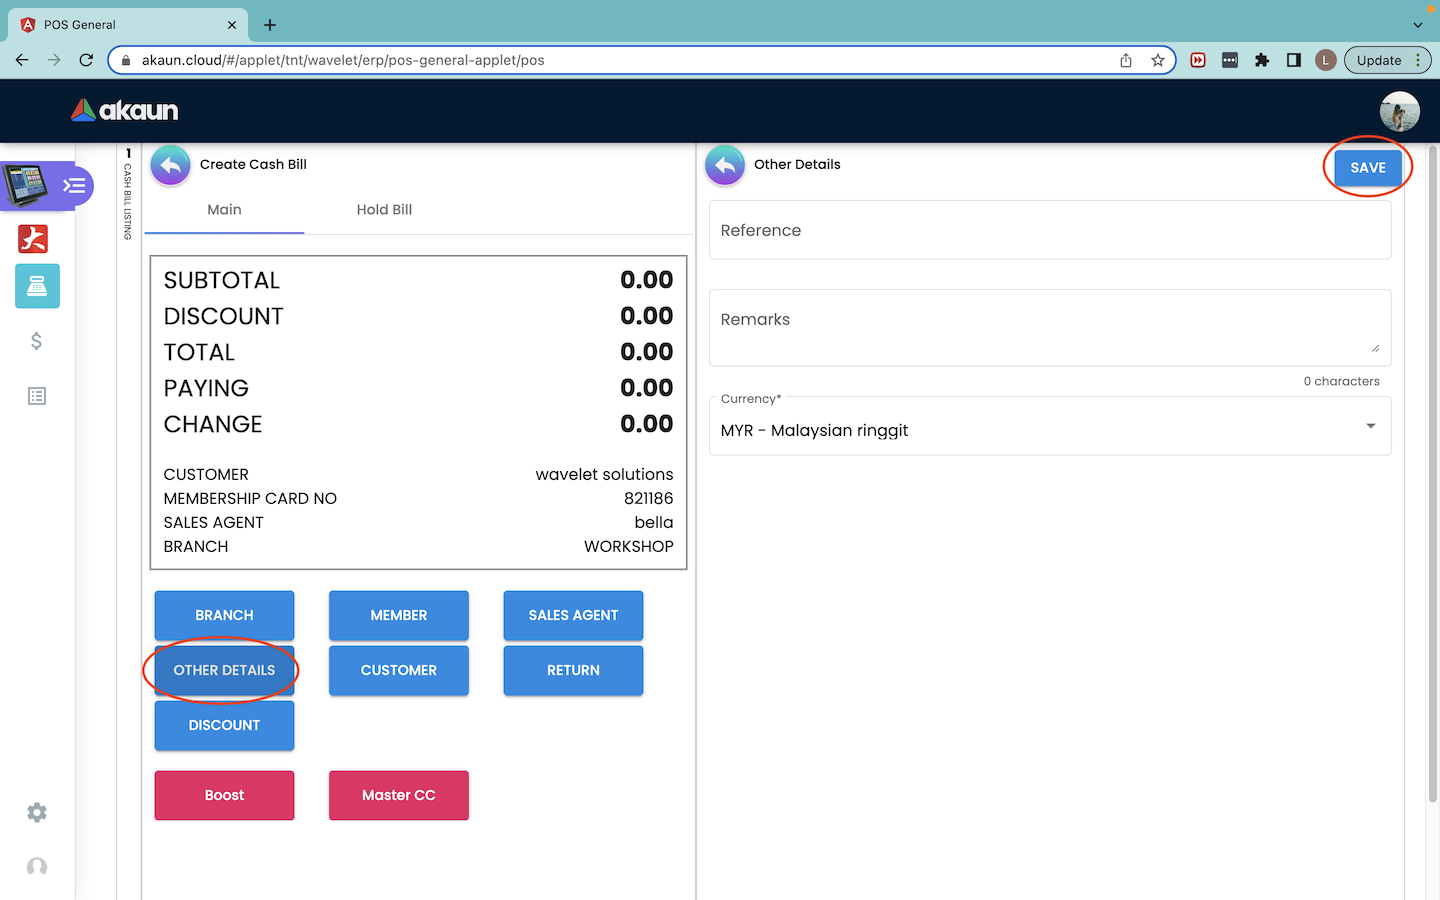This screenshot has width=1440, height=900.
Task: Open the browser extensions puzzle icon
Action: pyautogui.click(x=1262, y=60)
